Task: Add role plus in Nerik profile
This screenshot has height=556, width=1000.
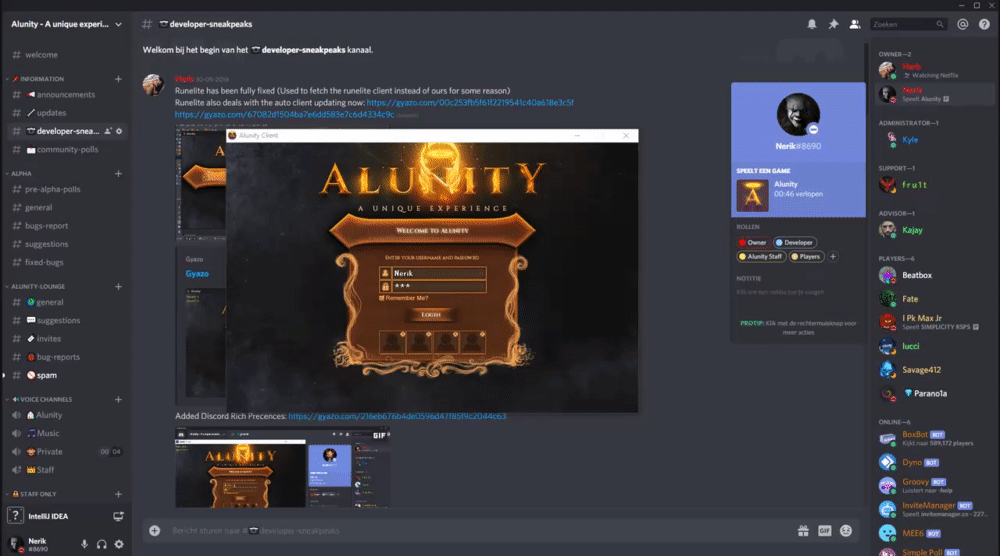Action: coord(832,256)
